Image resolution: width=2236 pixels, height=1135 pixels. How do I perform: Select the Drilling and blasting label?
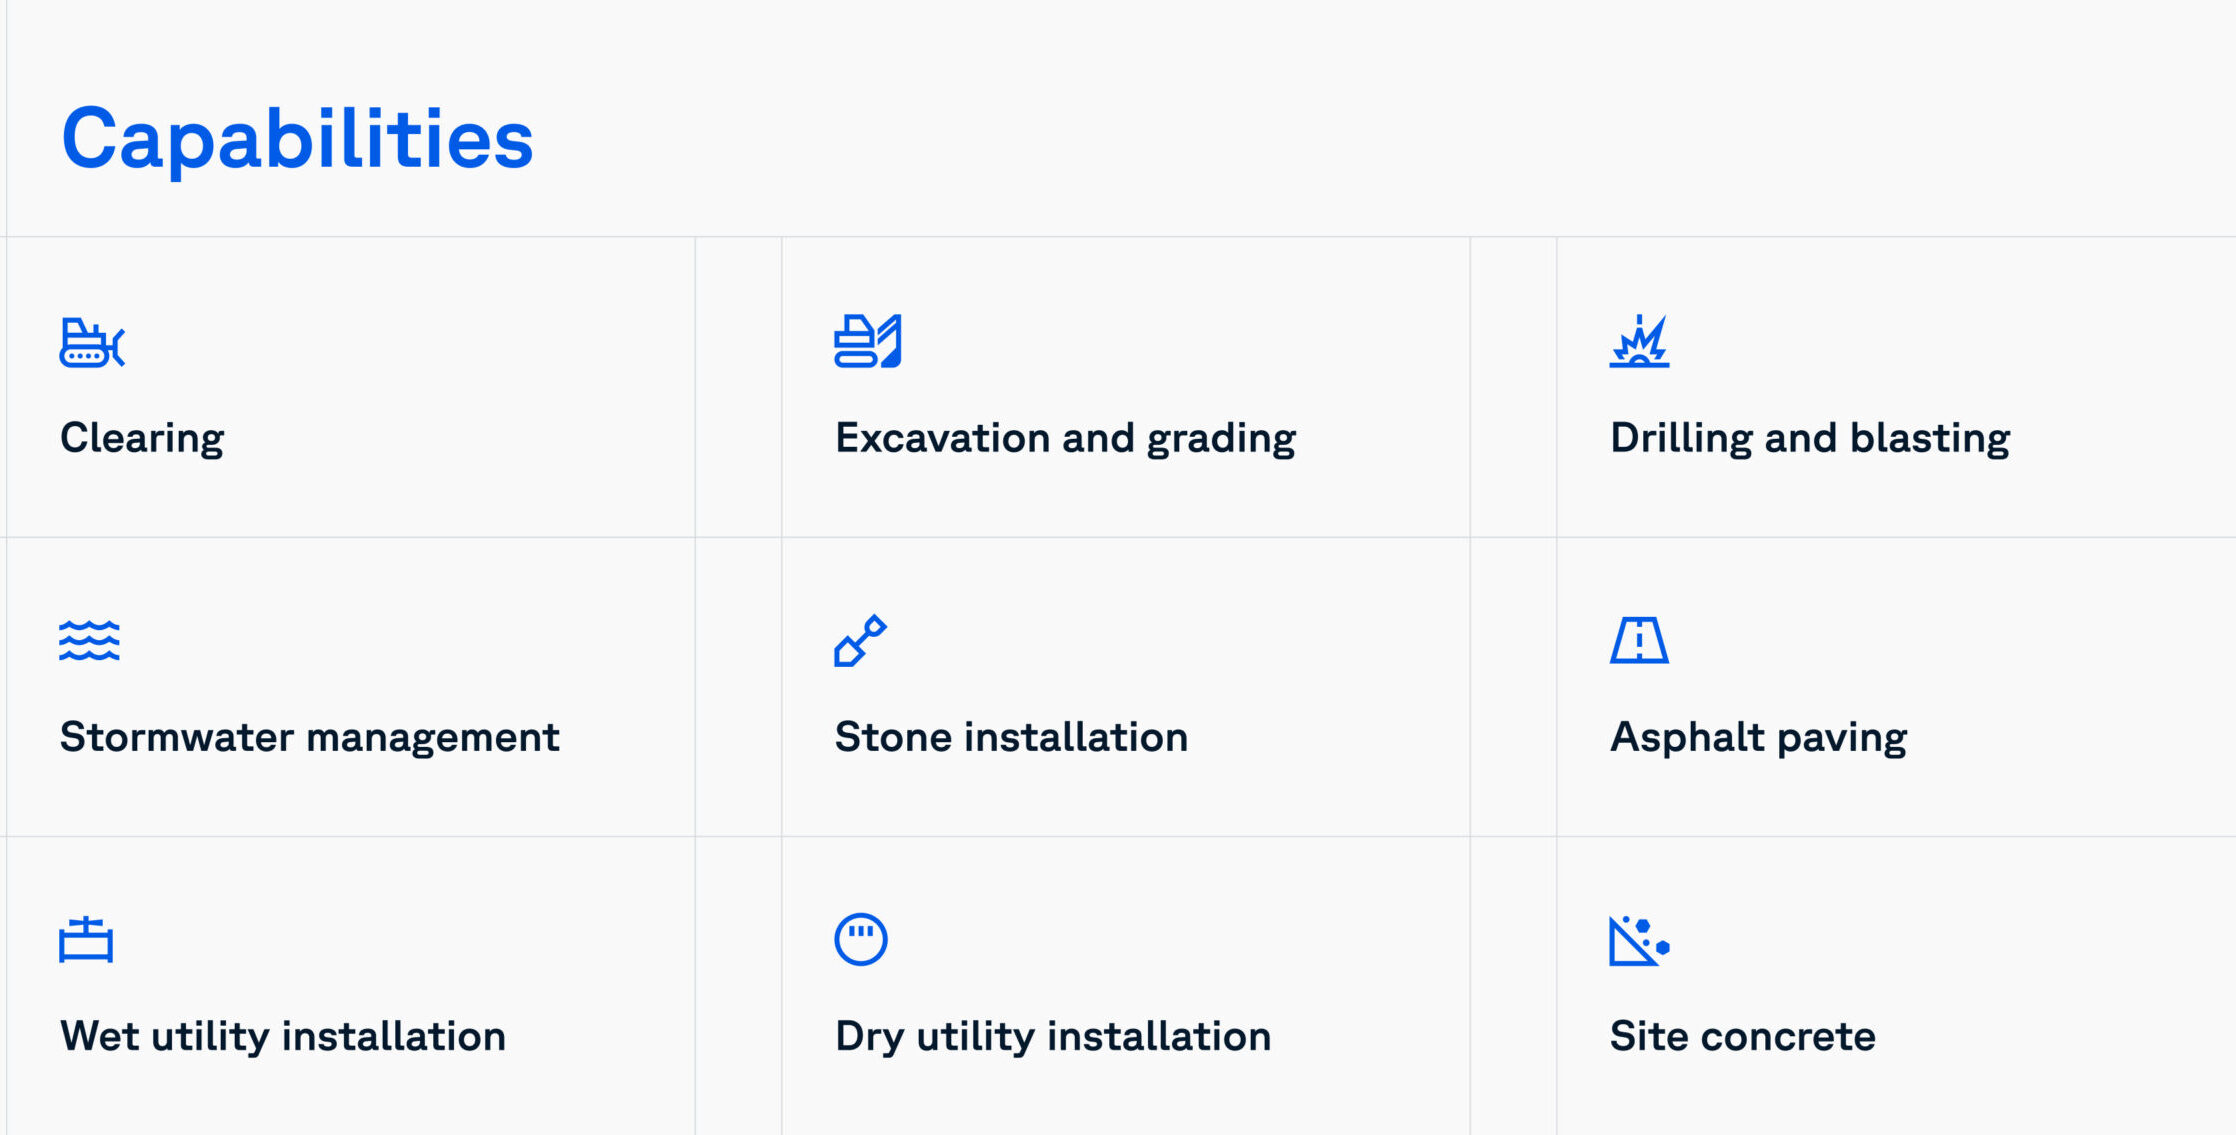click(1810, 439)
